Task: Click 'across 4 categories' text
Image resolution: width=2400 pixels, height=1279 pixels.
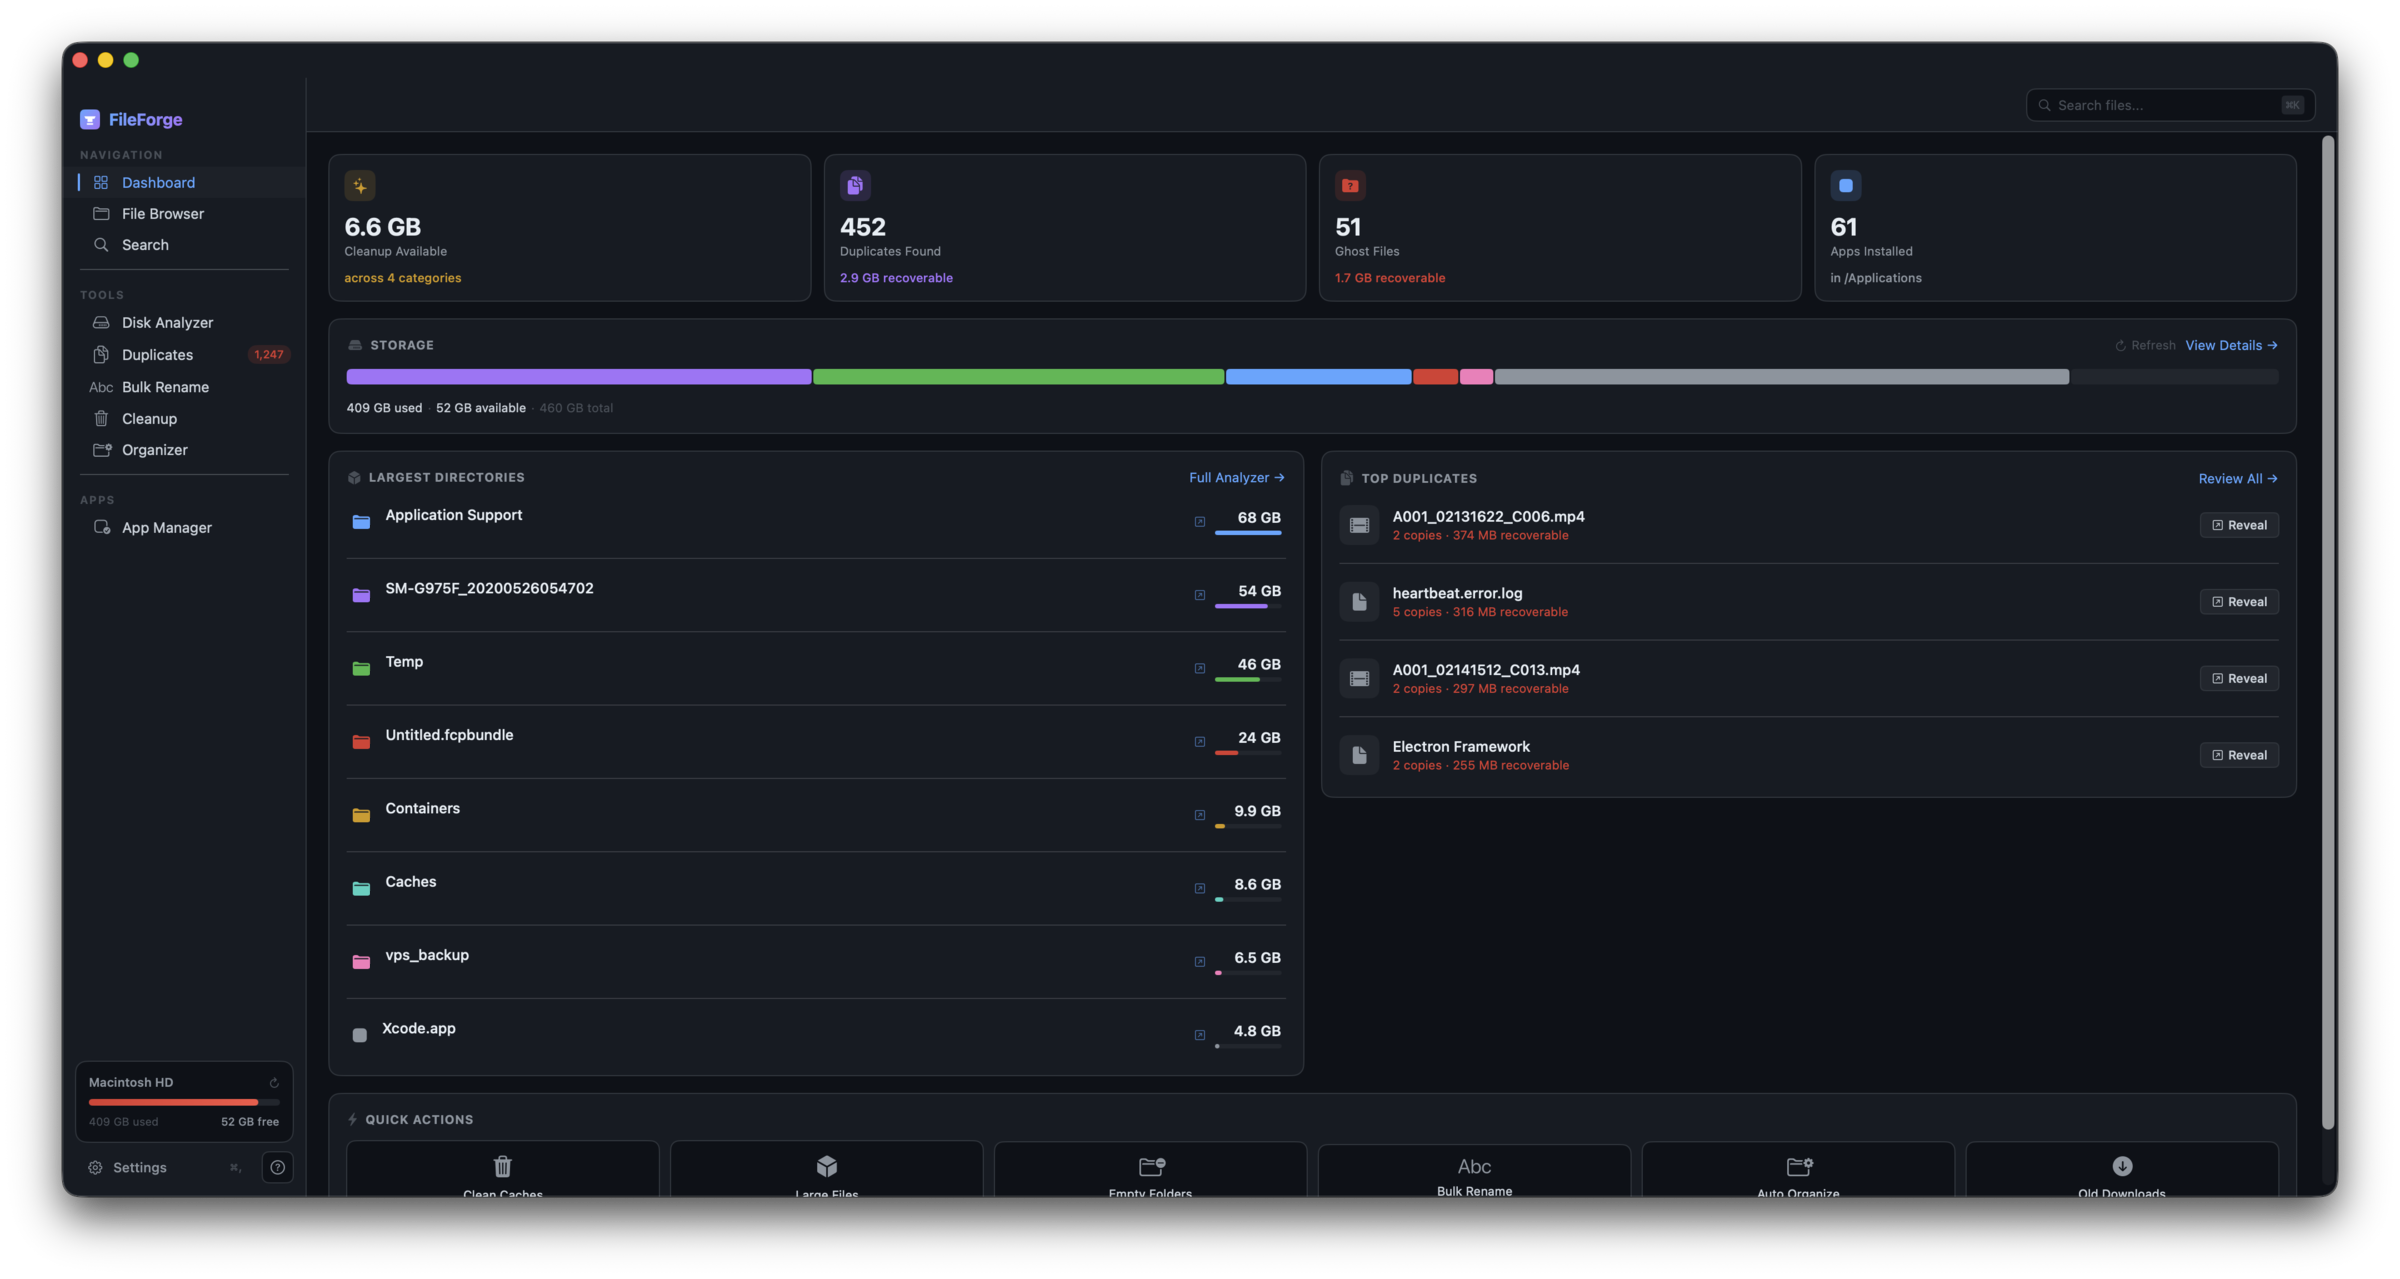Action: (403, 278)
